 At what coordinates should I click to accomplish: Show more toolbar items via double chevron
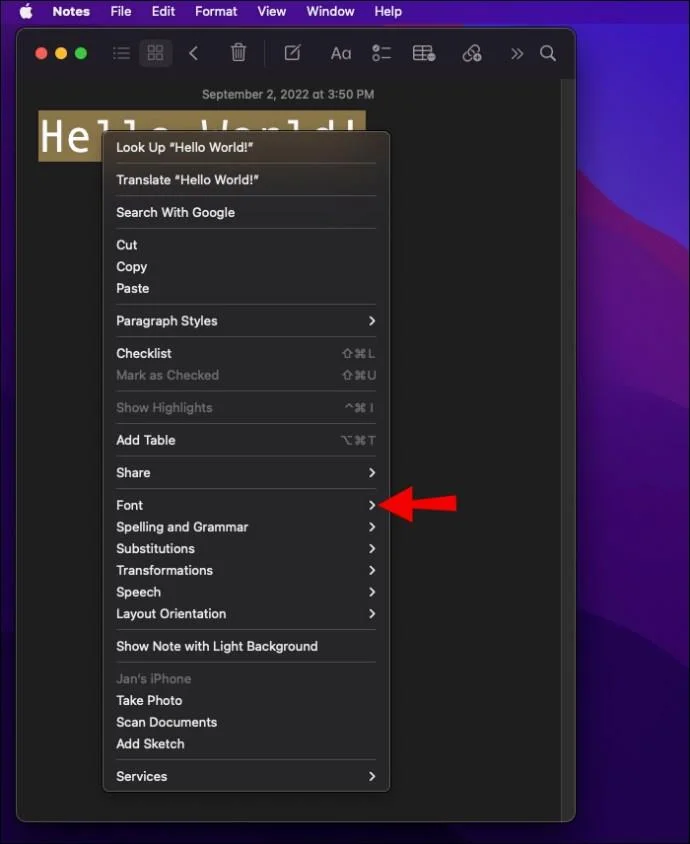click(517, 53)
